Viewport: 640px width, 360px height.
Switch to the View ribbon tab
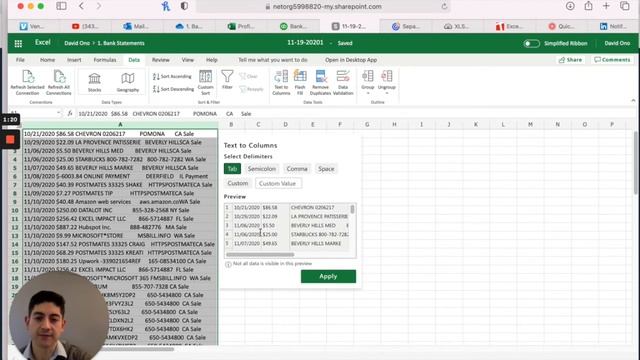pos(188,60)
